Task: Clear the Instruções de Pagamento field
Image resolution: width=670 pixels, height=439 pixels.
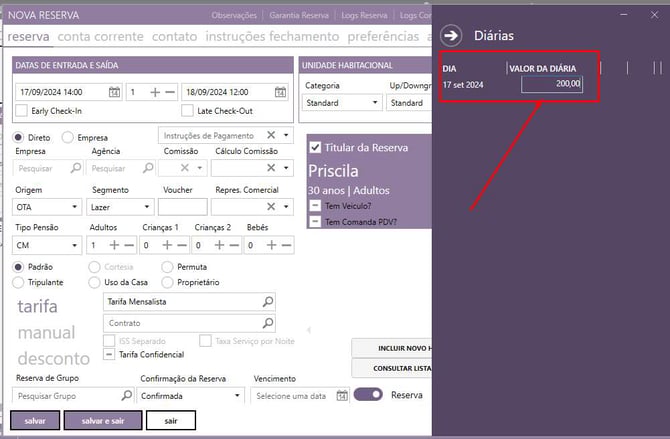Action: tap(271, 135)
